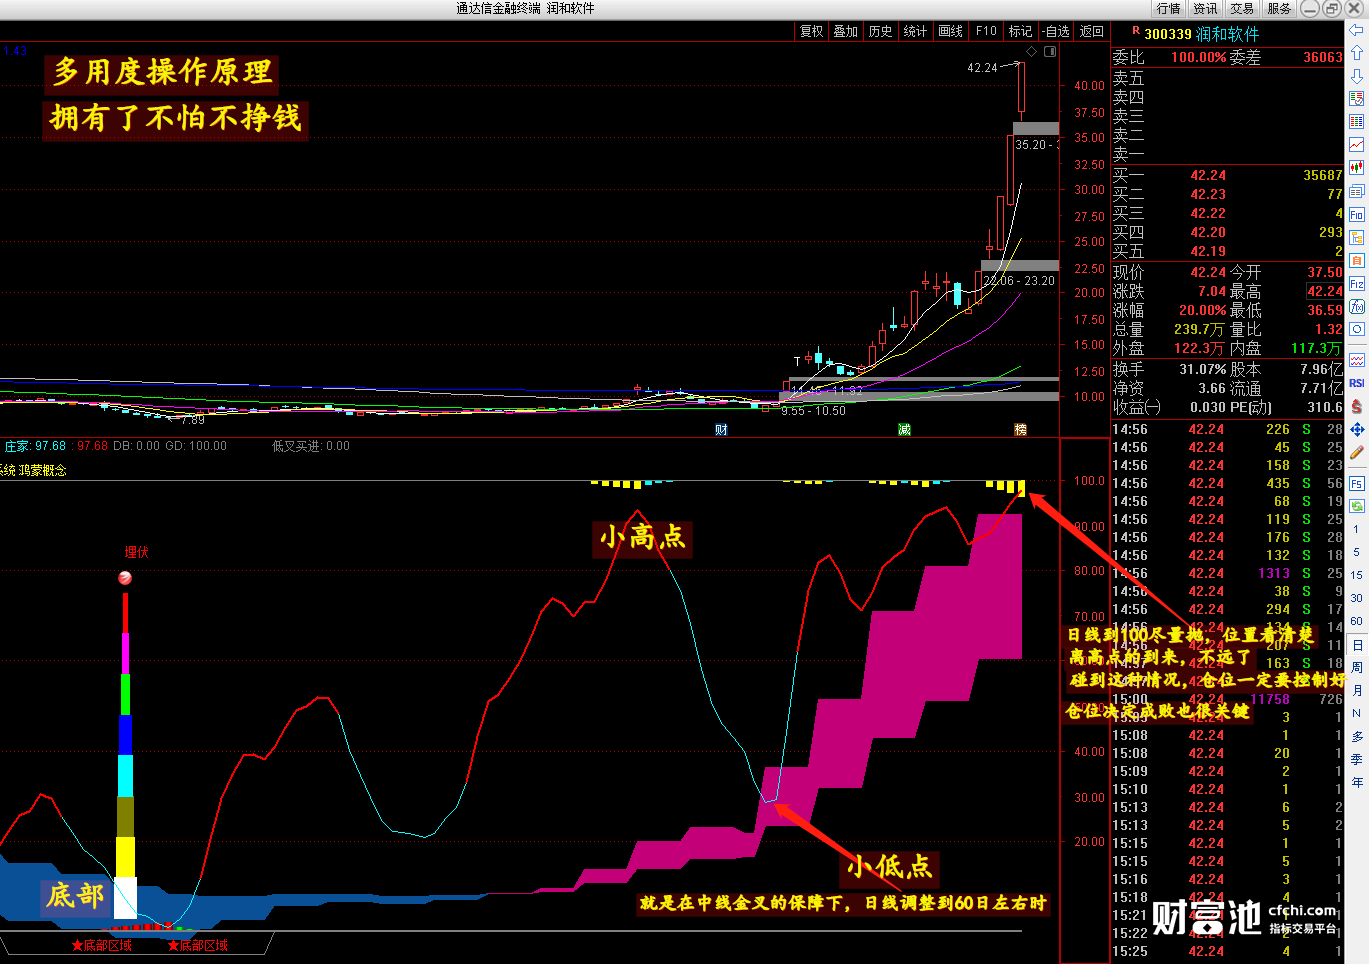Click the RSI indicator icon

1357,383
